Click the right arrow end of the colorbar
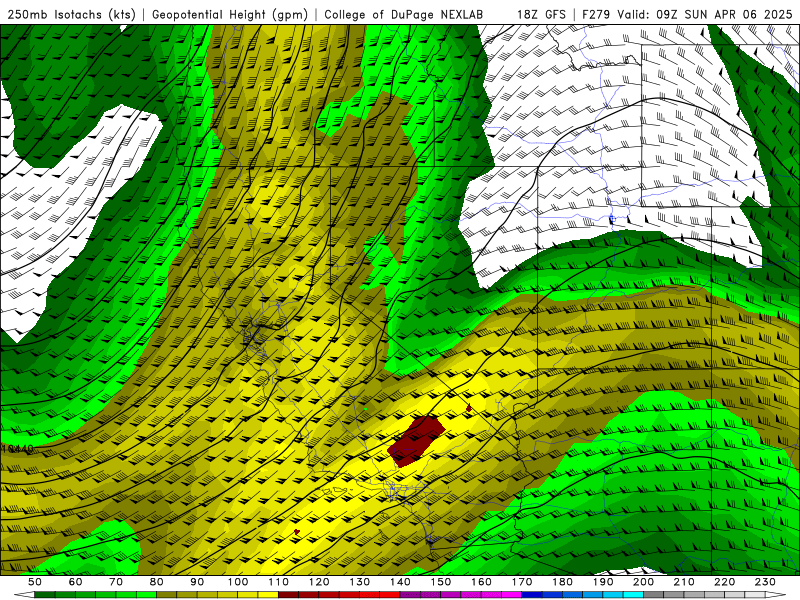Viewport: 800px width, 600px height. 776,595
